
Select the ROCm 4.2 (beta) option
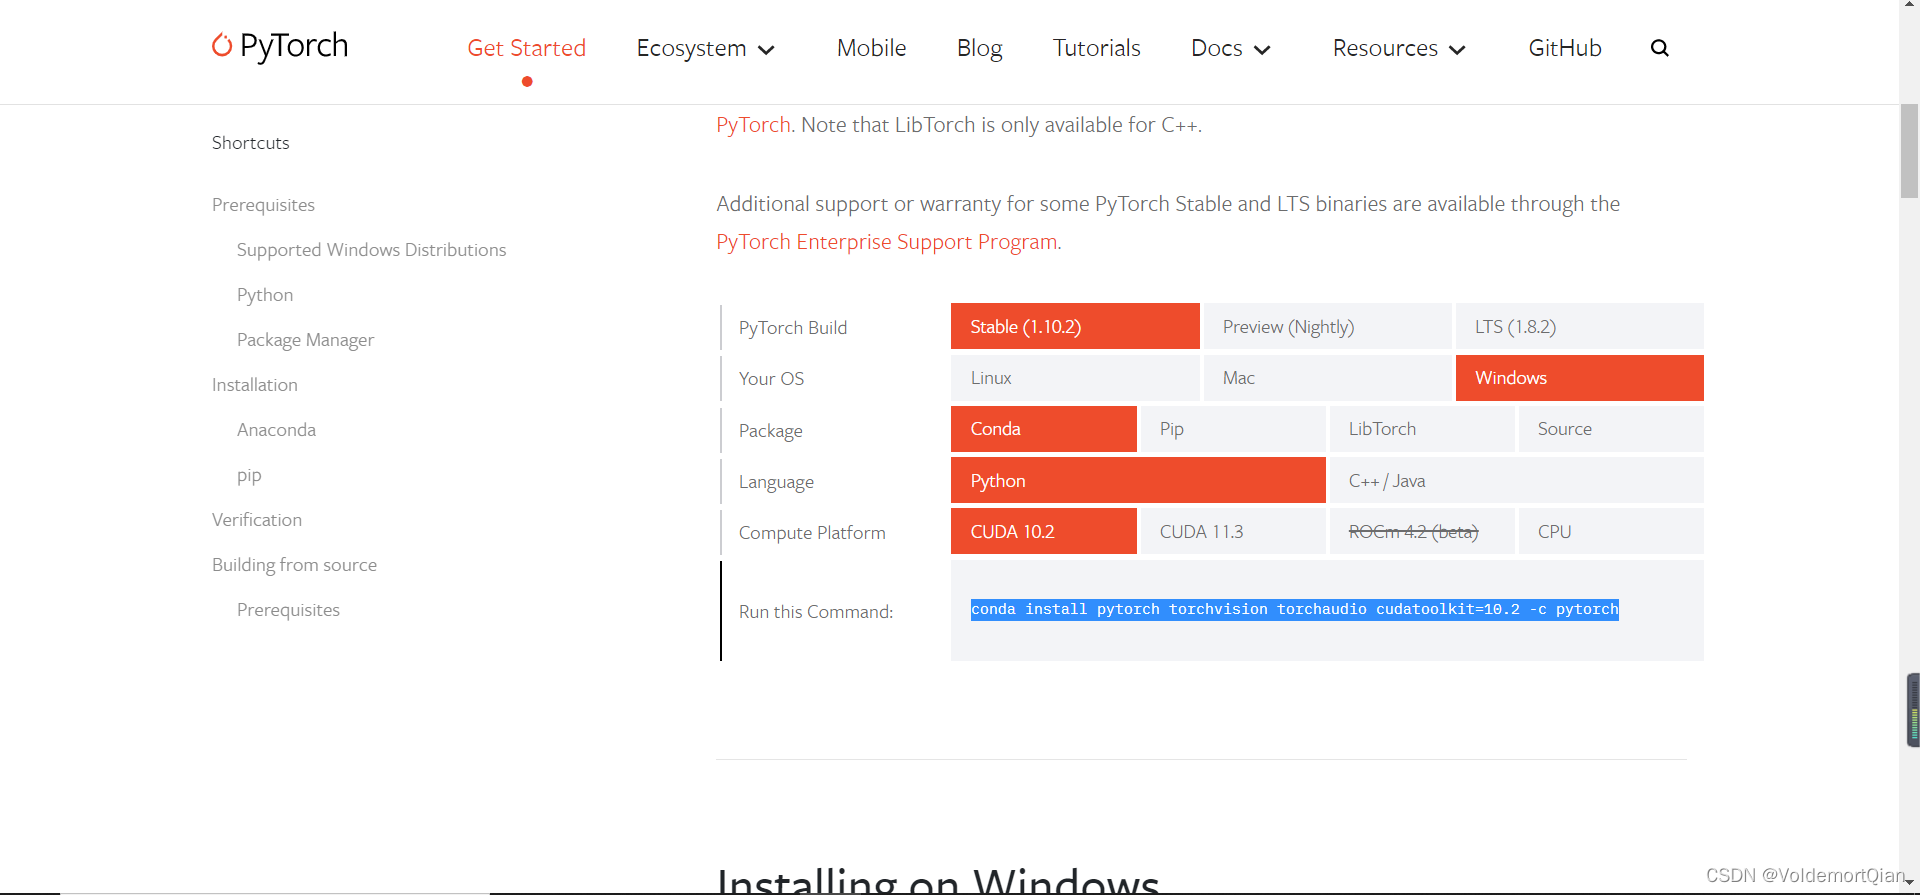click(1422, 531)
